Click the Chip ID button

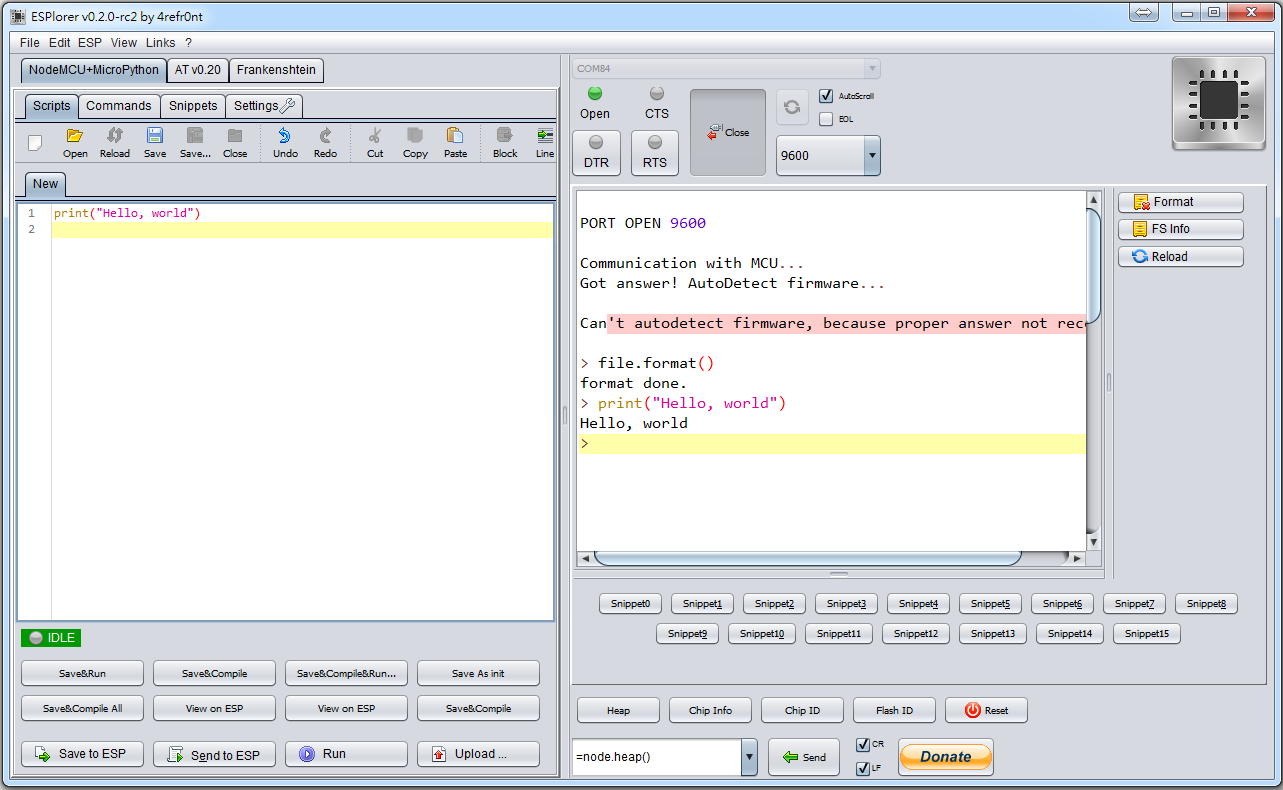click(x=802, y=710)
